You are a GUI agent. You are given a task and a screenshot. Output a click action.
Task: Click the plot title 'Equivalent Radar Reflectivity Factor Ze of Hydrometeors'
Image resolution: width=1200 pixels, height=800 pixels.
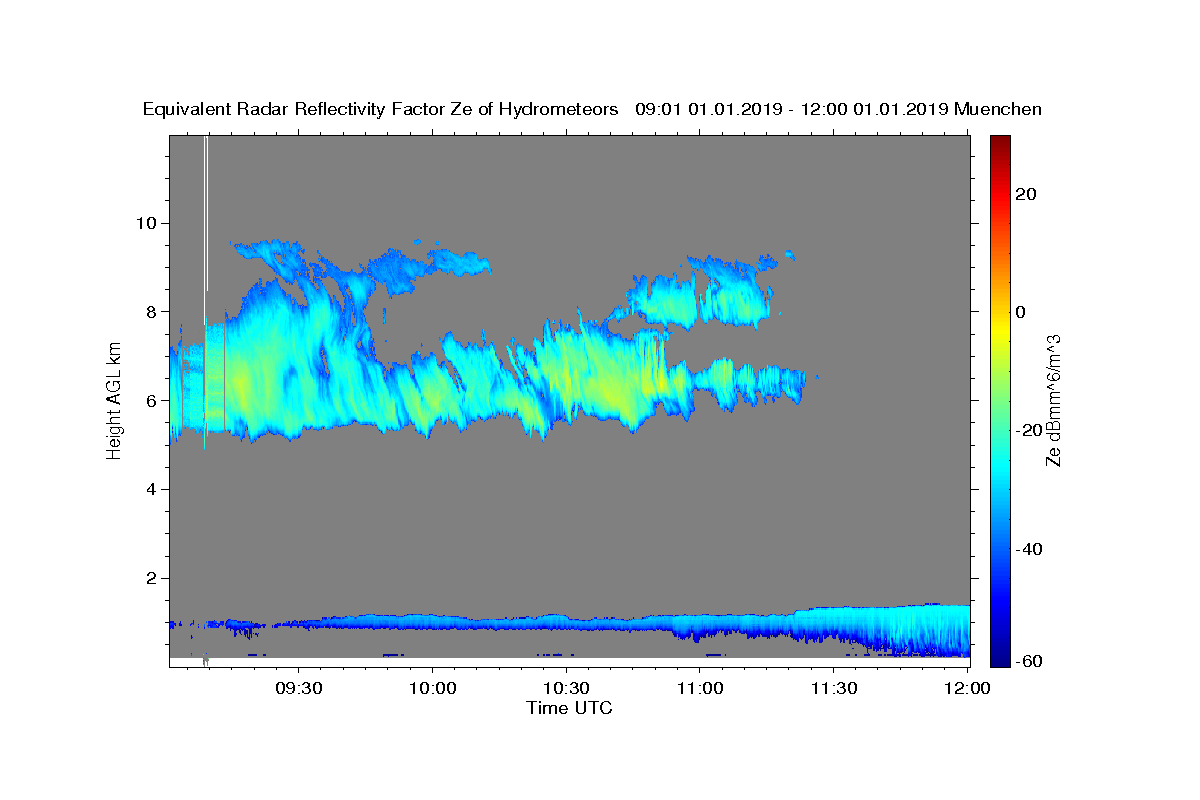pos(381,110)
